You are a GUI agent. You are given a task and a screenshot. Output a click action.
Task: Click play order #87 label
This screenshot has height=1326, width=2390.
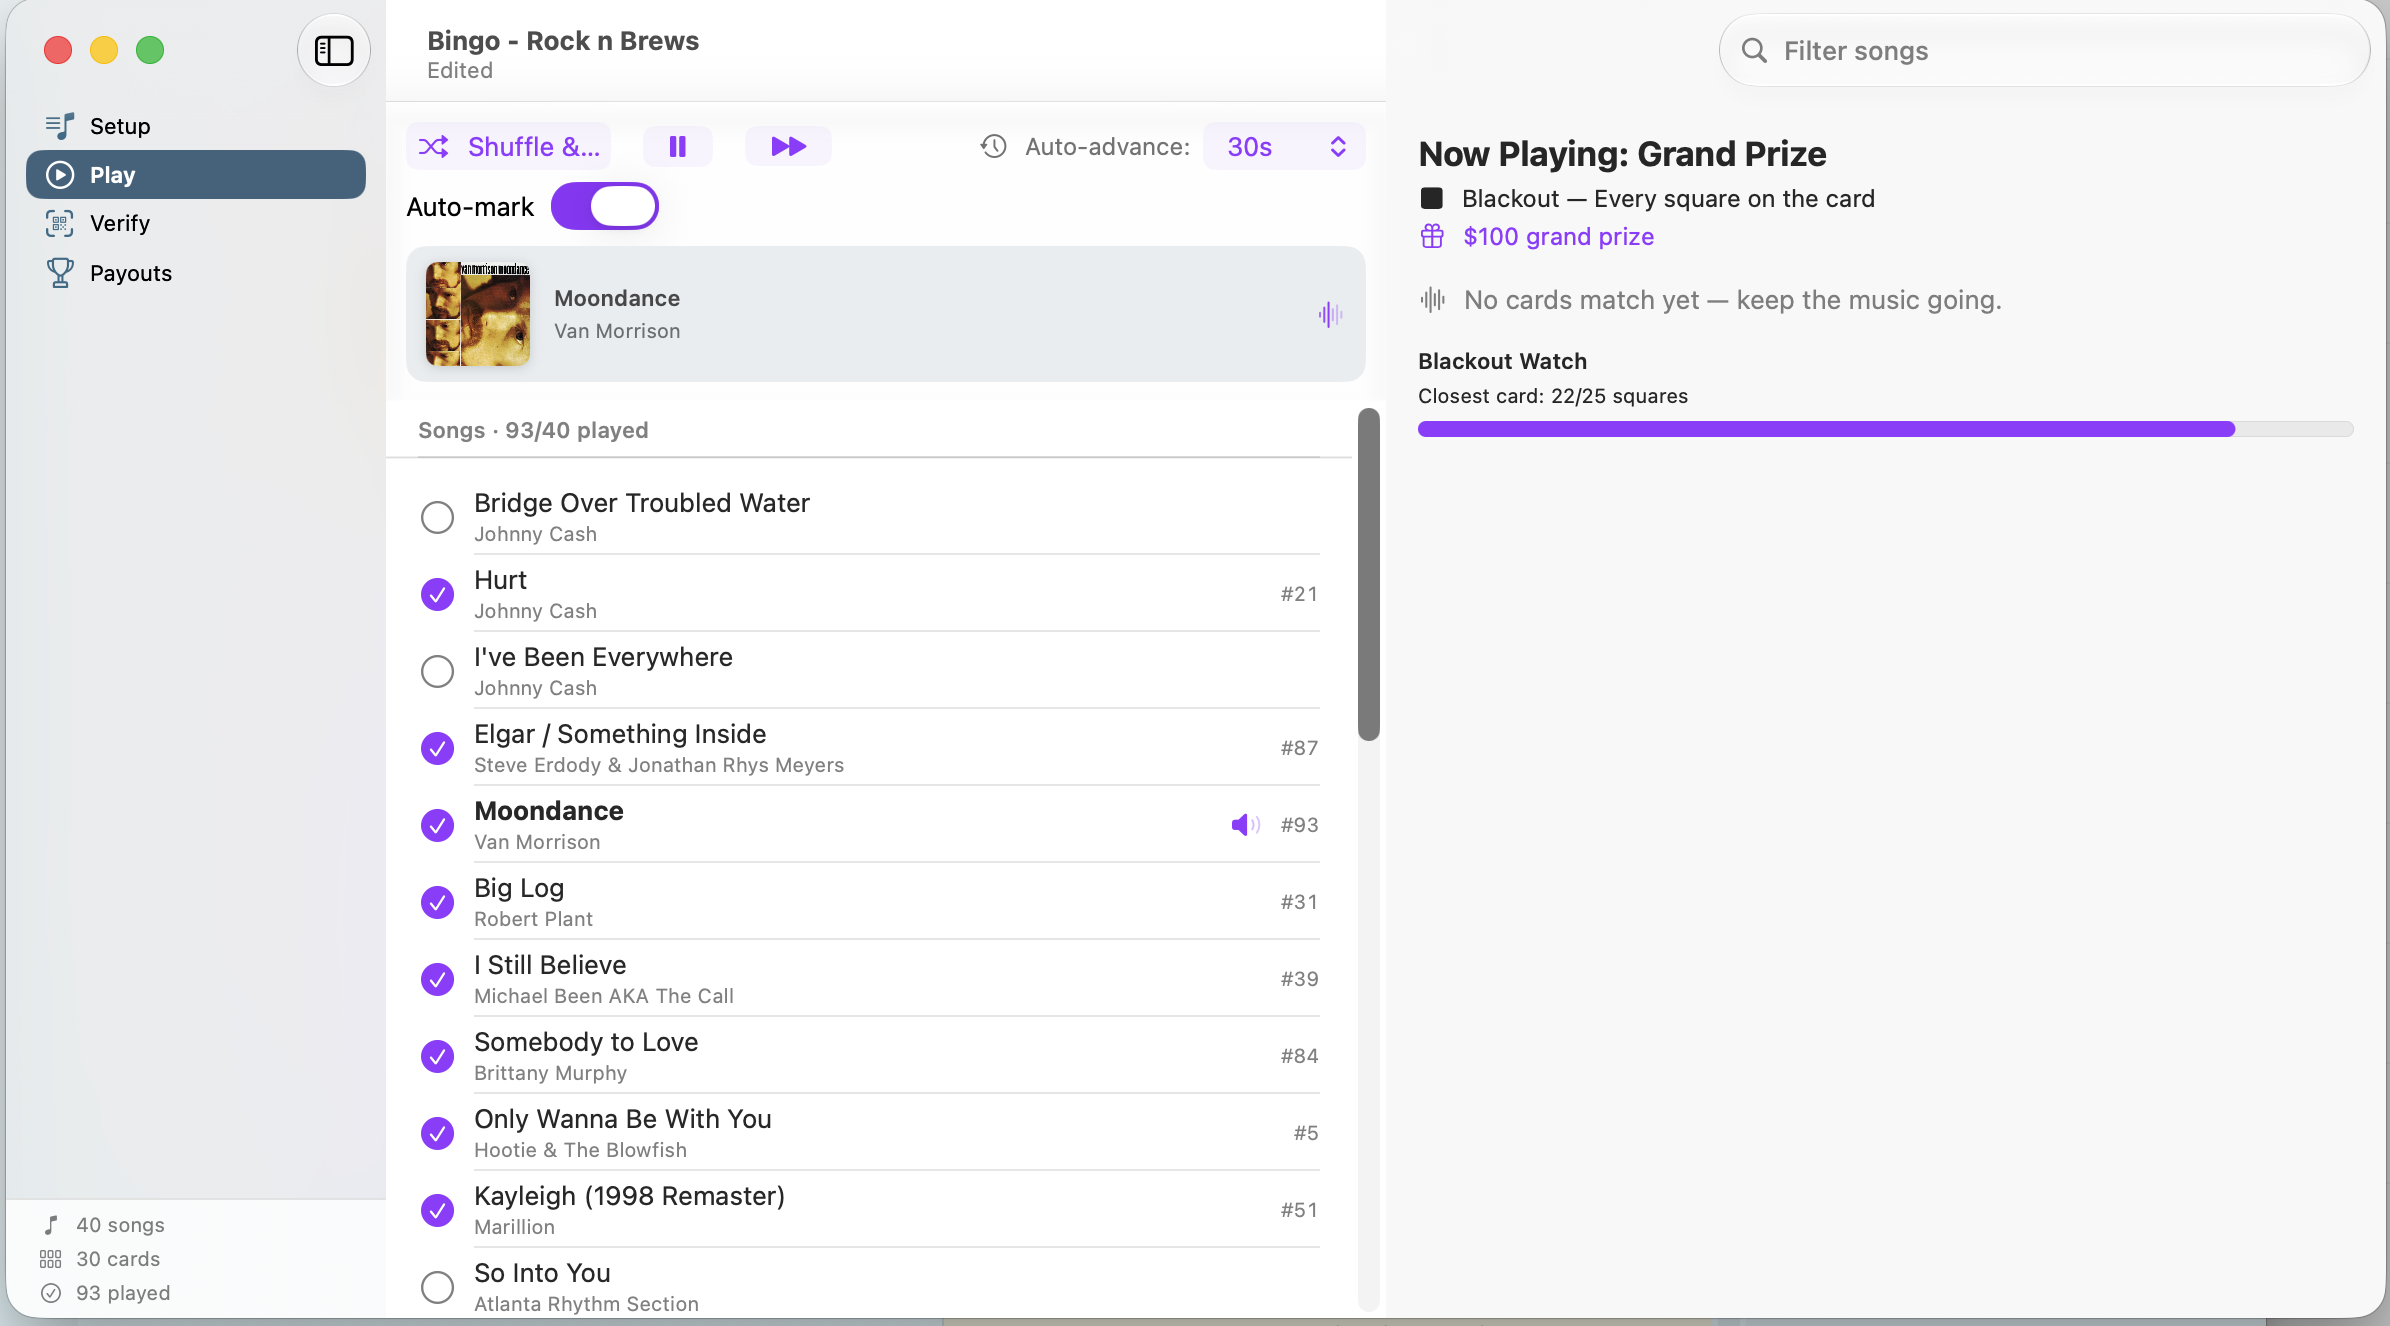tap(1299, 749)
